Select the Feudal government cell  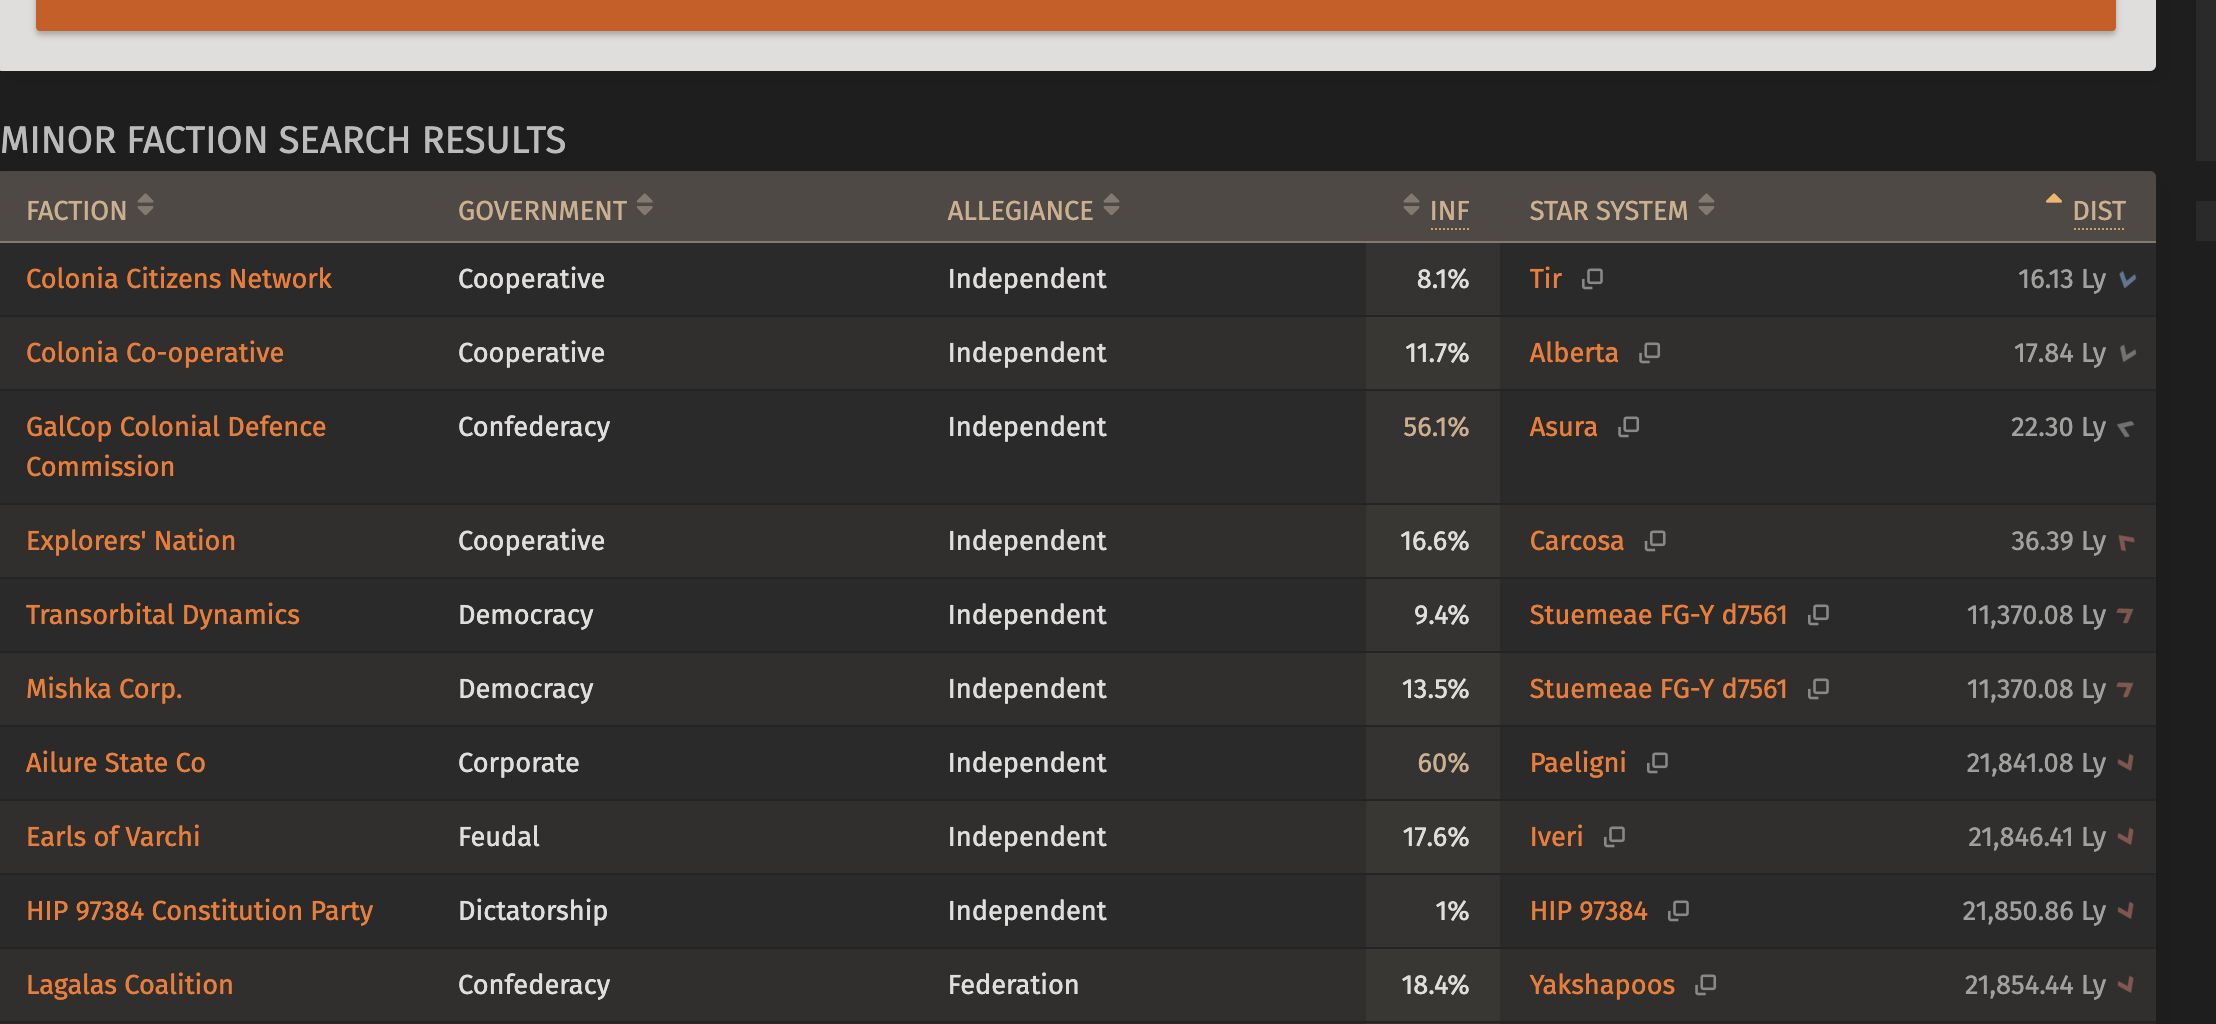(499, 837)
